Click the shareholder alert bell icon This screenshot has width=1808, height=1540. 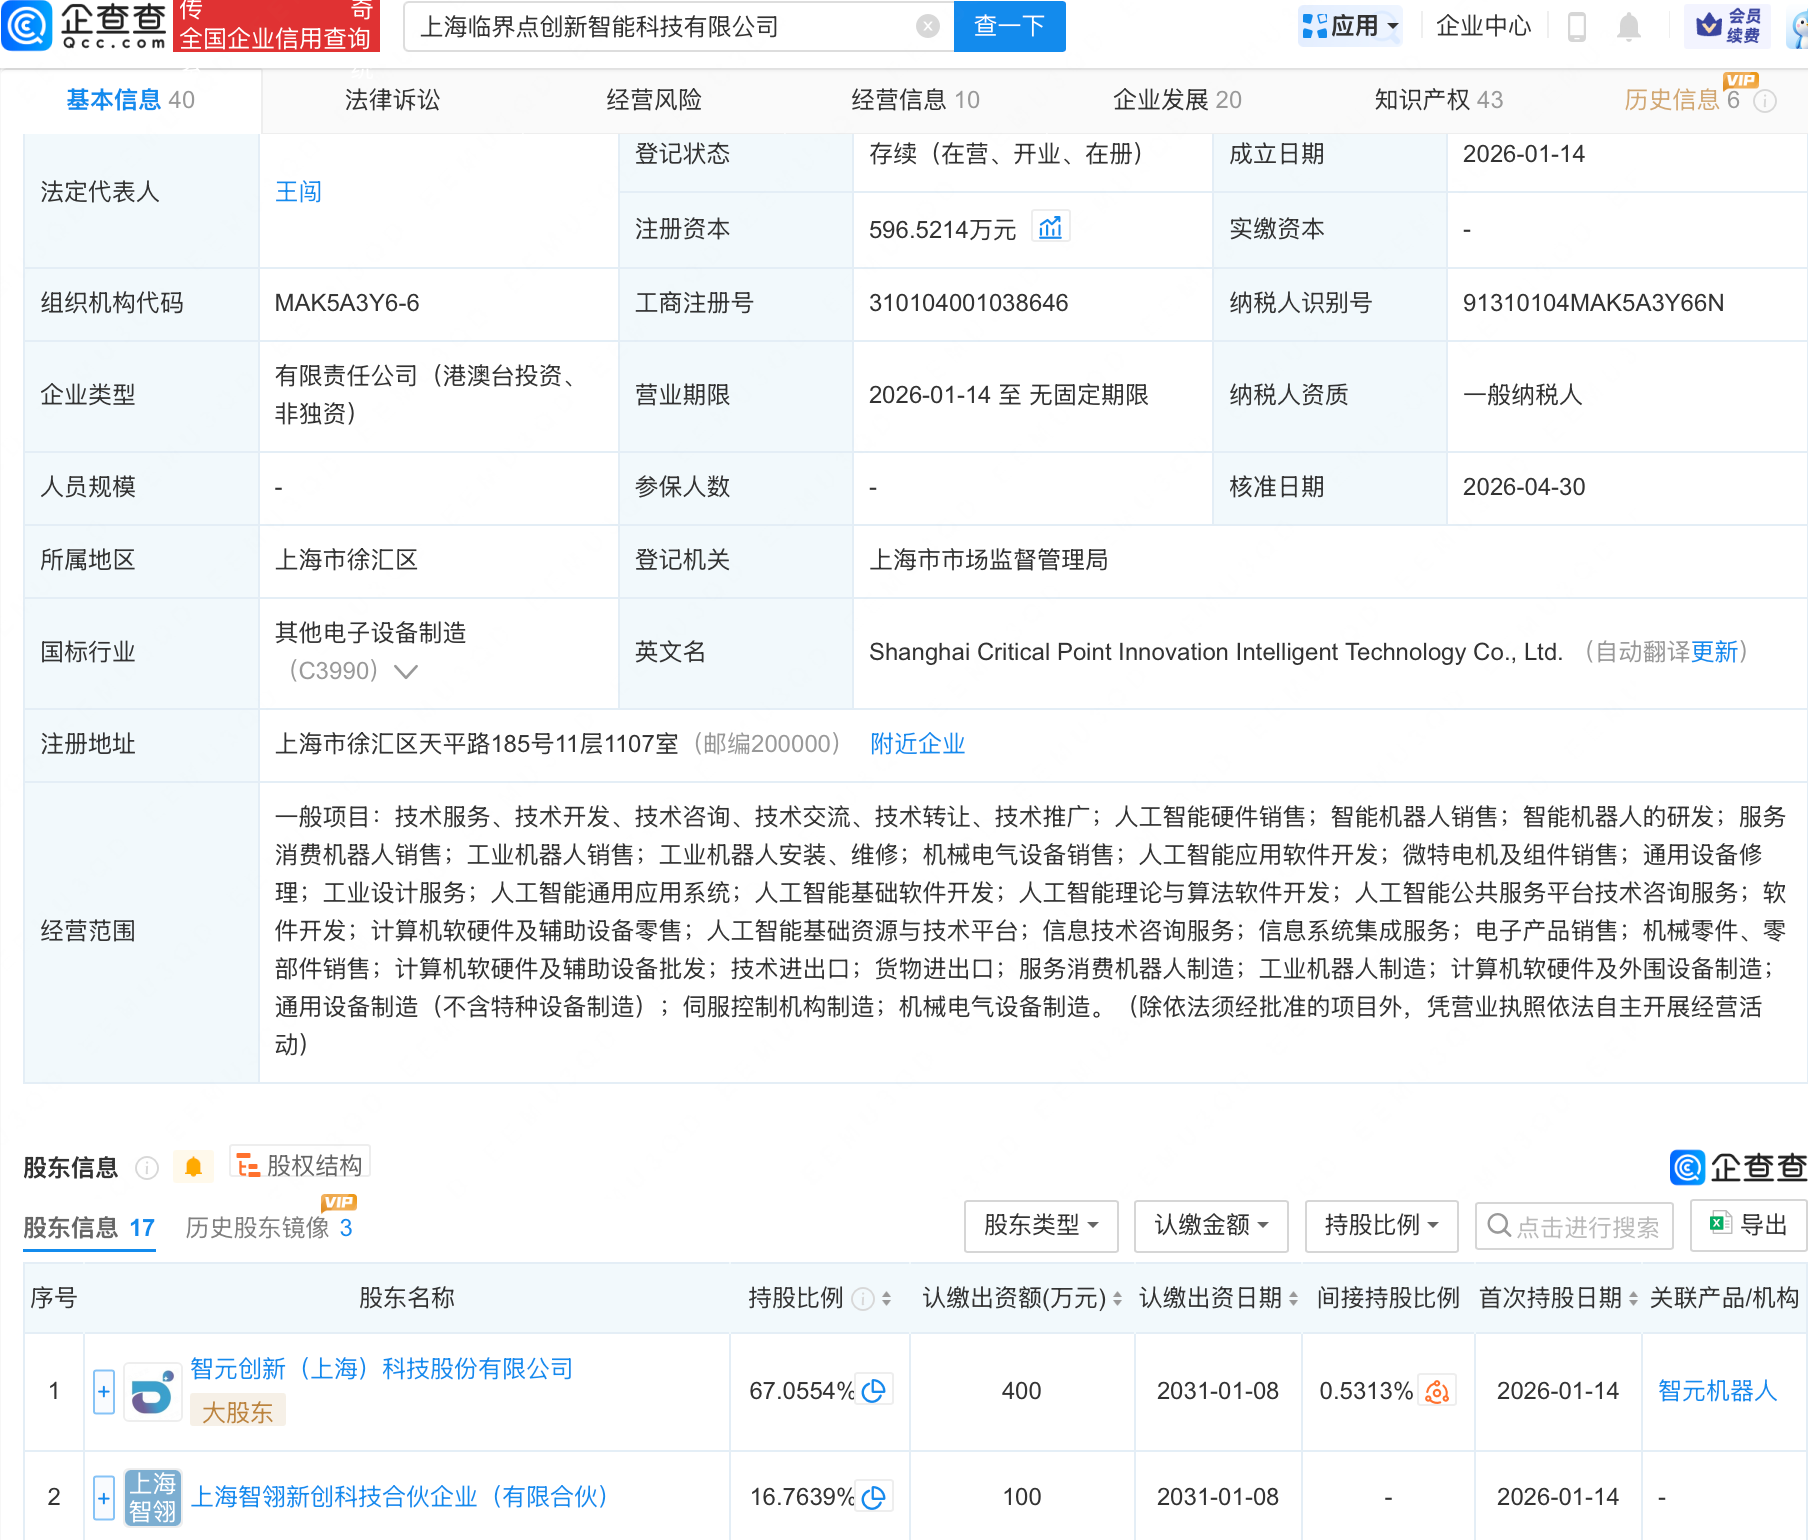(x=194, y=1167)
